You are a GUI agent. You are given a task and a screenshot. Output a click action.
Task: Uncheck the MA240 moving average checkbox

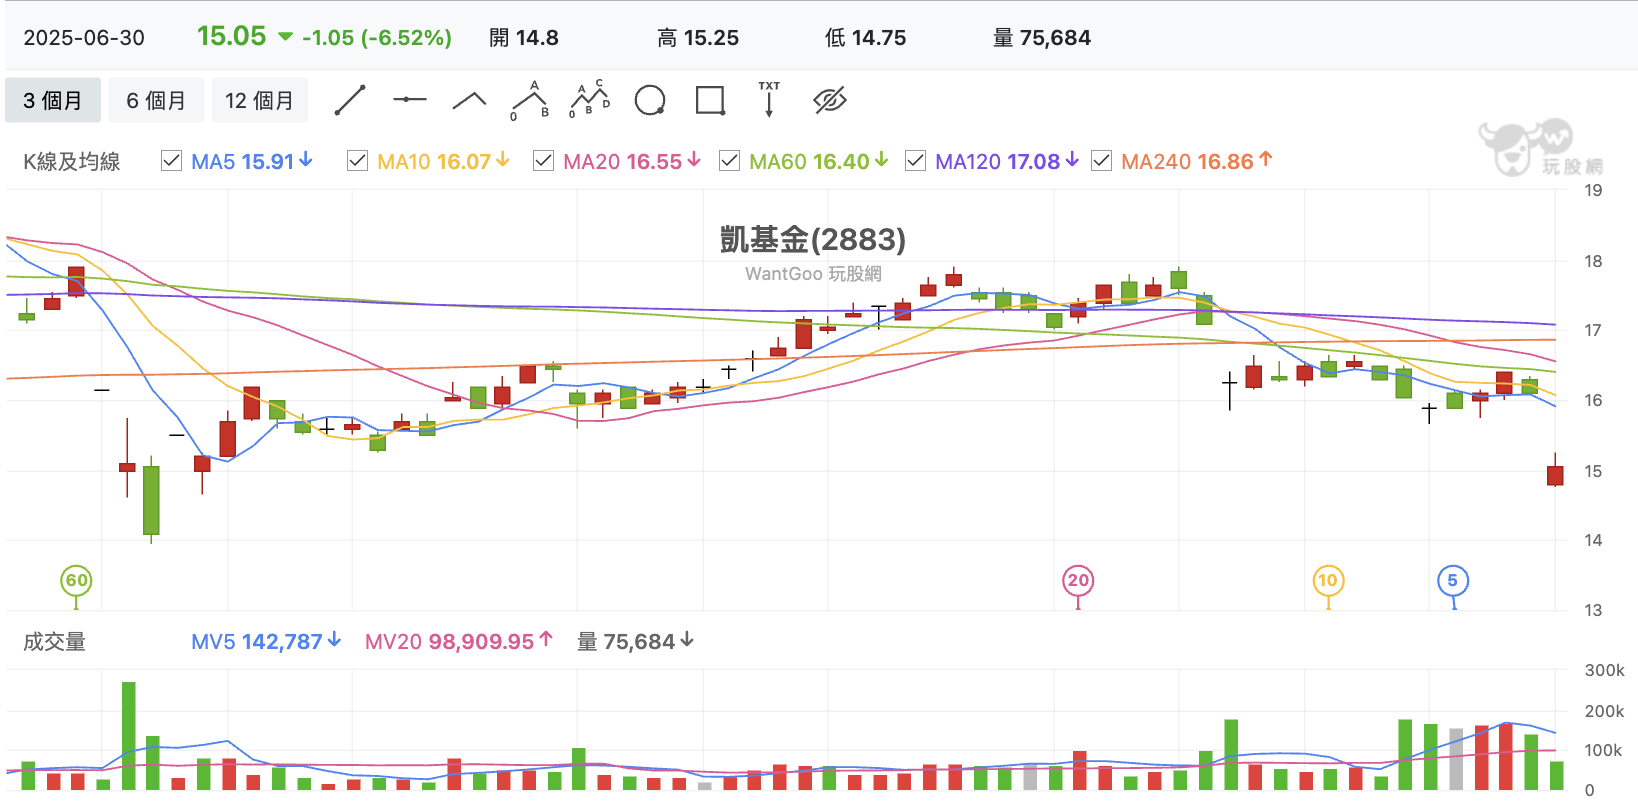(1101, 161)
